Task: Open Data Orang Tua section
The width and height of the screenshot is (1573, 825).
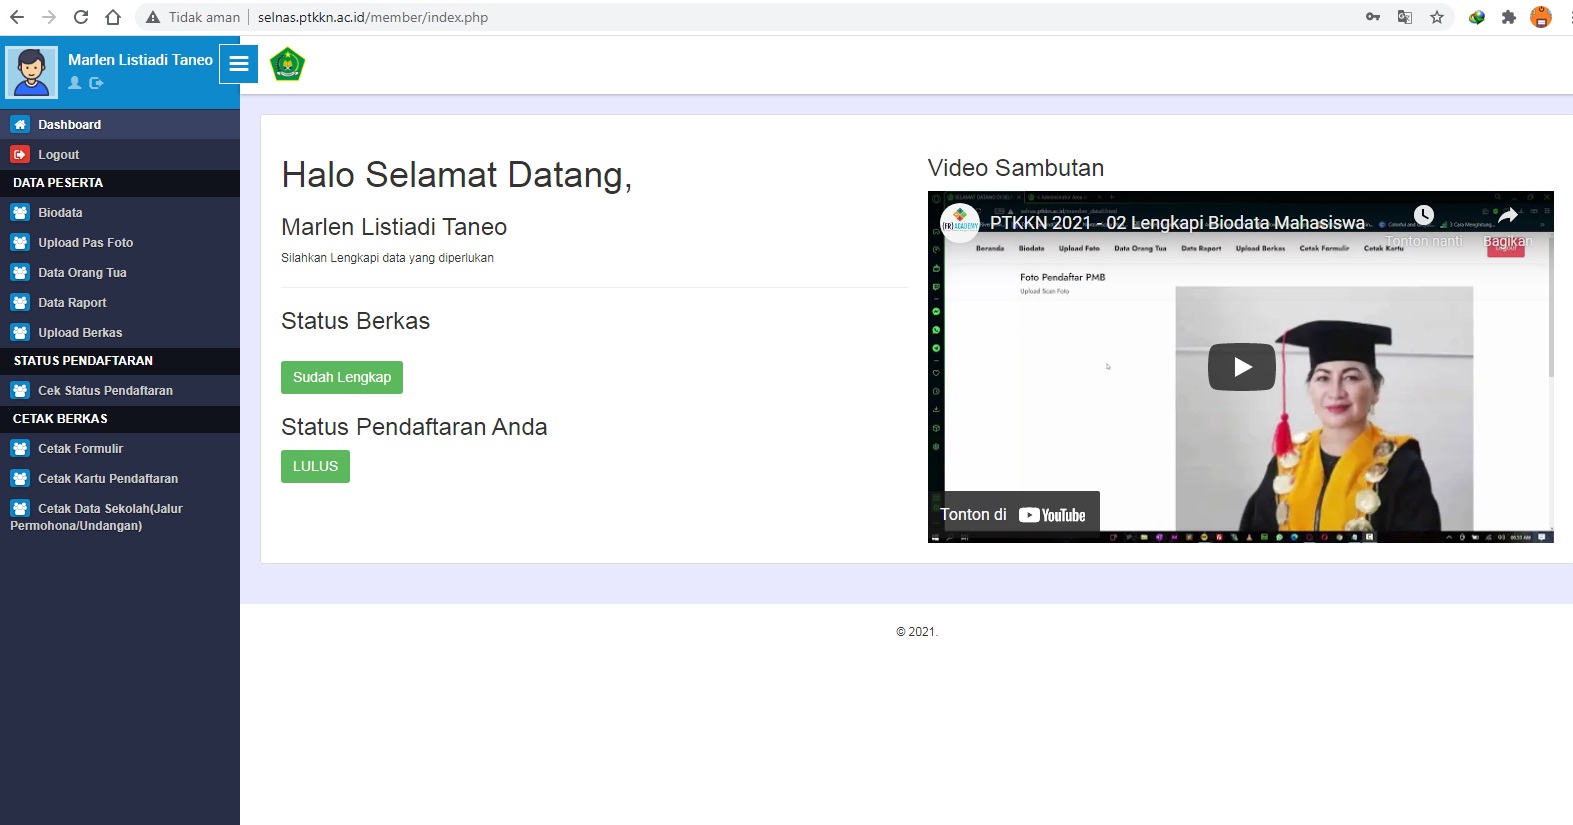Action: 82,273
